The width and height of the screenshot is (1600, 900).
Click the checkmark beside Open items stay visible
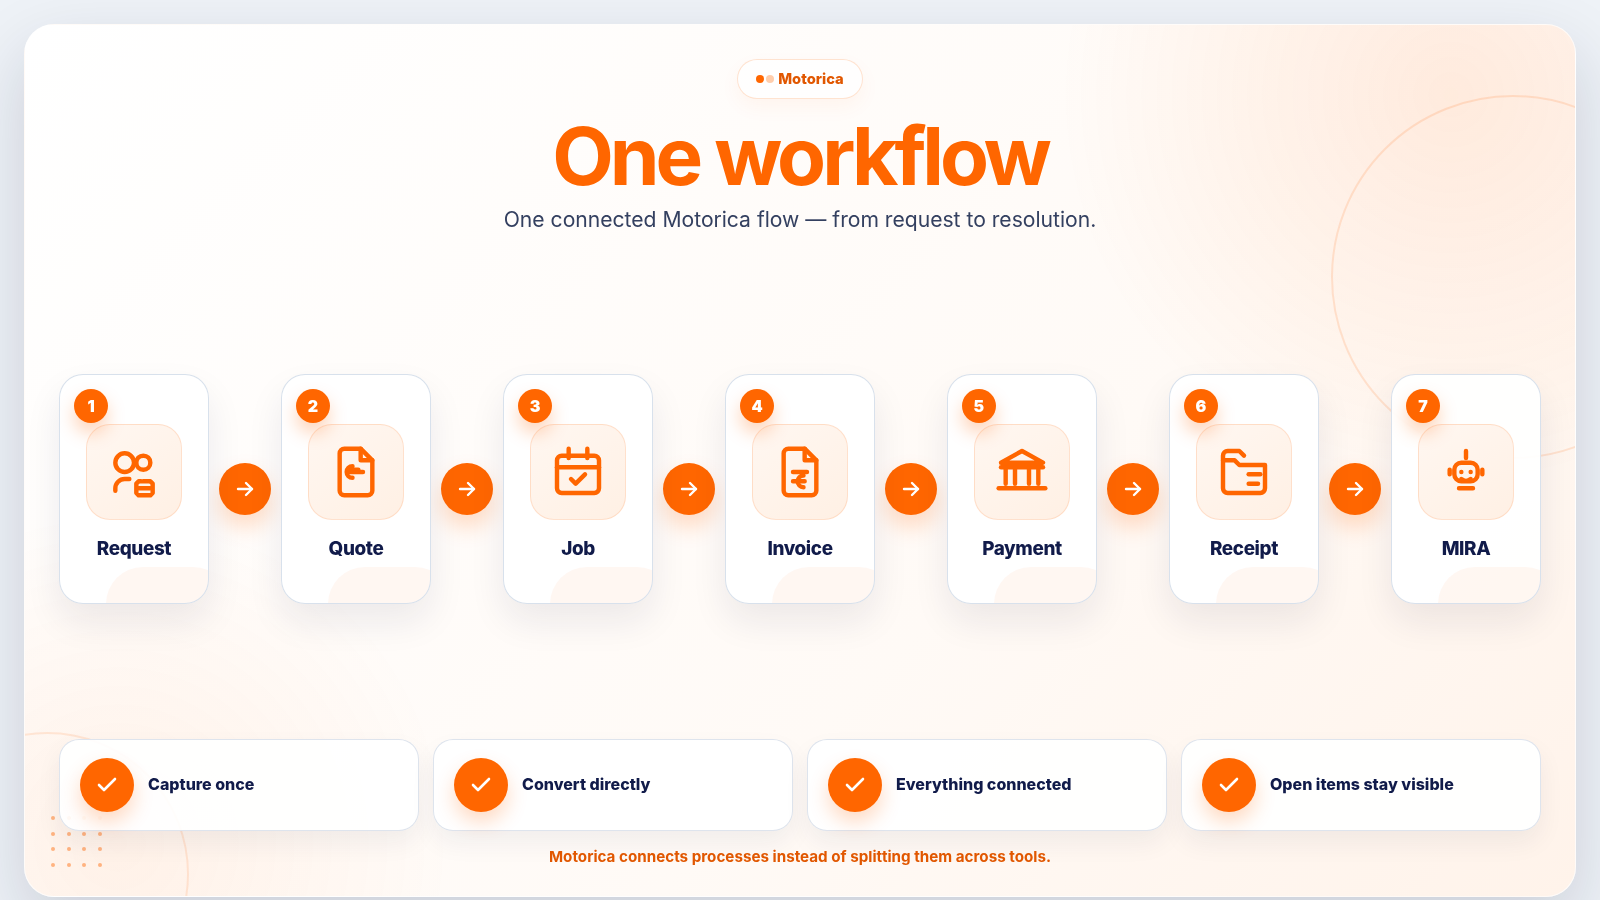click(x=1229, y=785)
